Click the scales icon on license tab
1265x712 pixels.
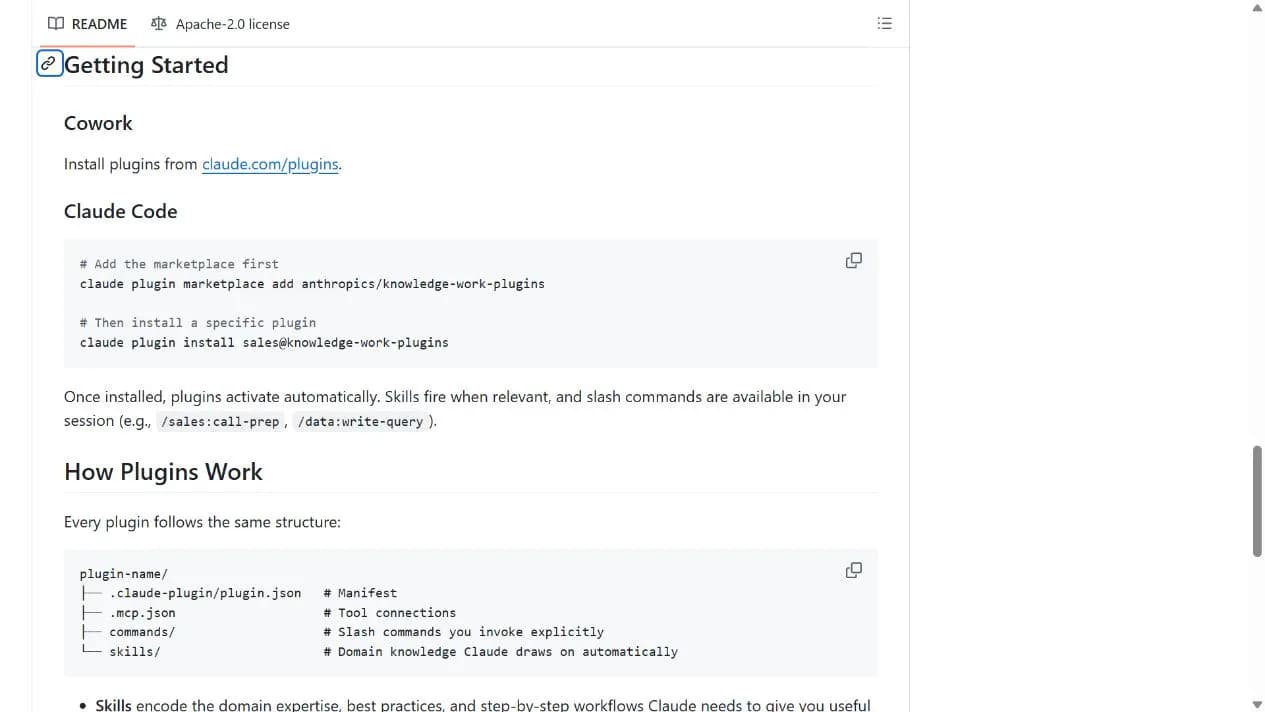coord(159,24)
